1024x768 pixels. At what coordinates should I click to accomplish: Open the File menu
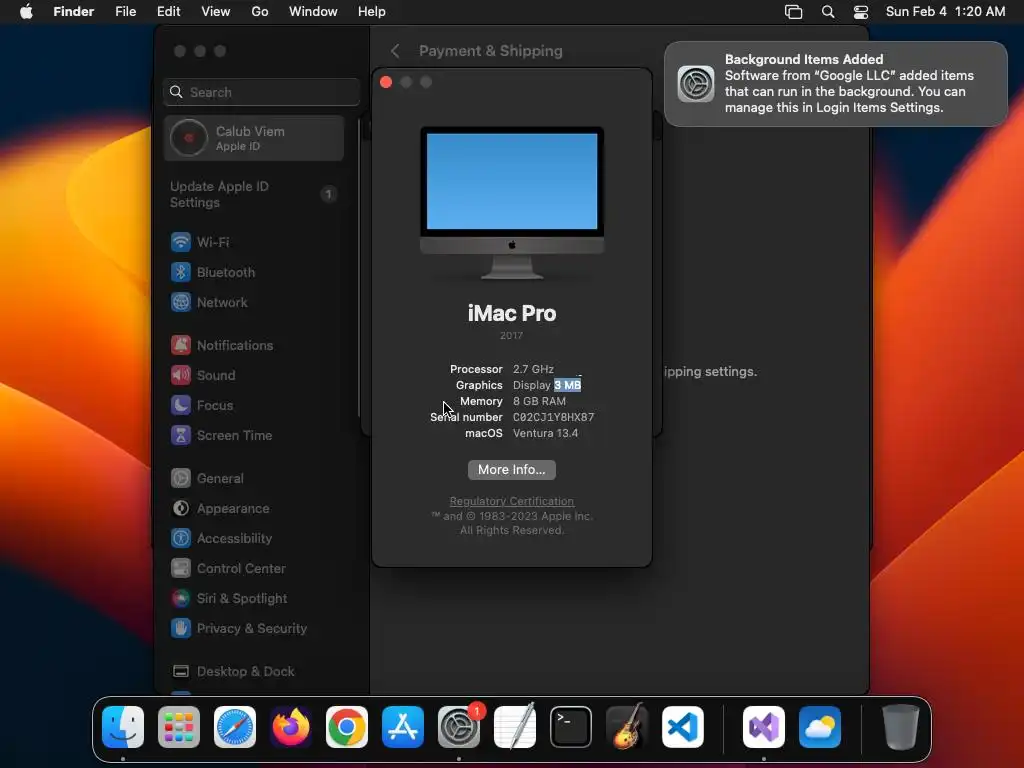[x=125, y=12]
